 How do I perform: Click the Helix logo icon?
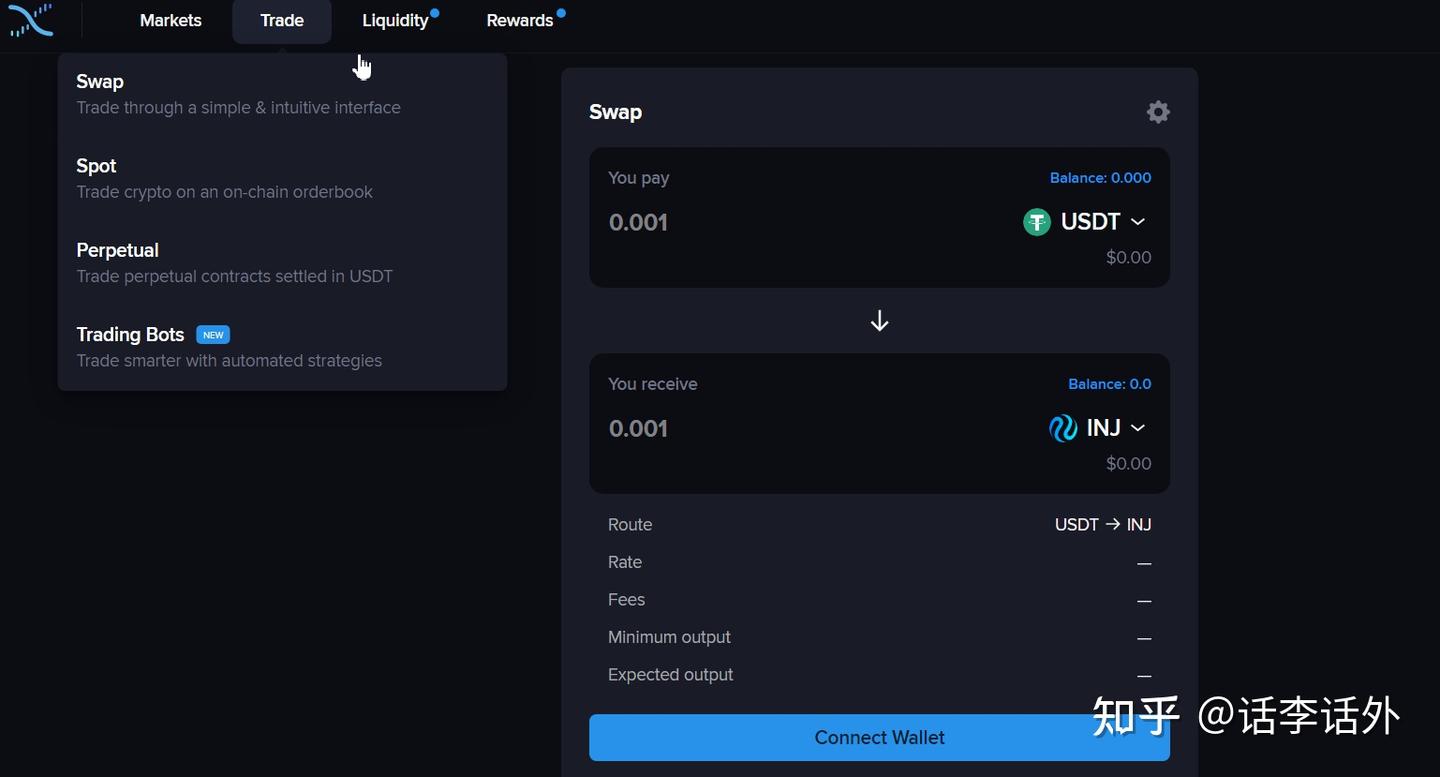[31, 20]
